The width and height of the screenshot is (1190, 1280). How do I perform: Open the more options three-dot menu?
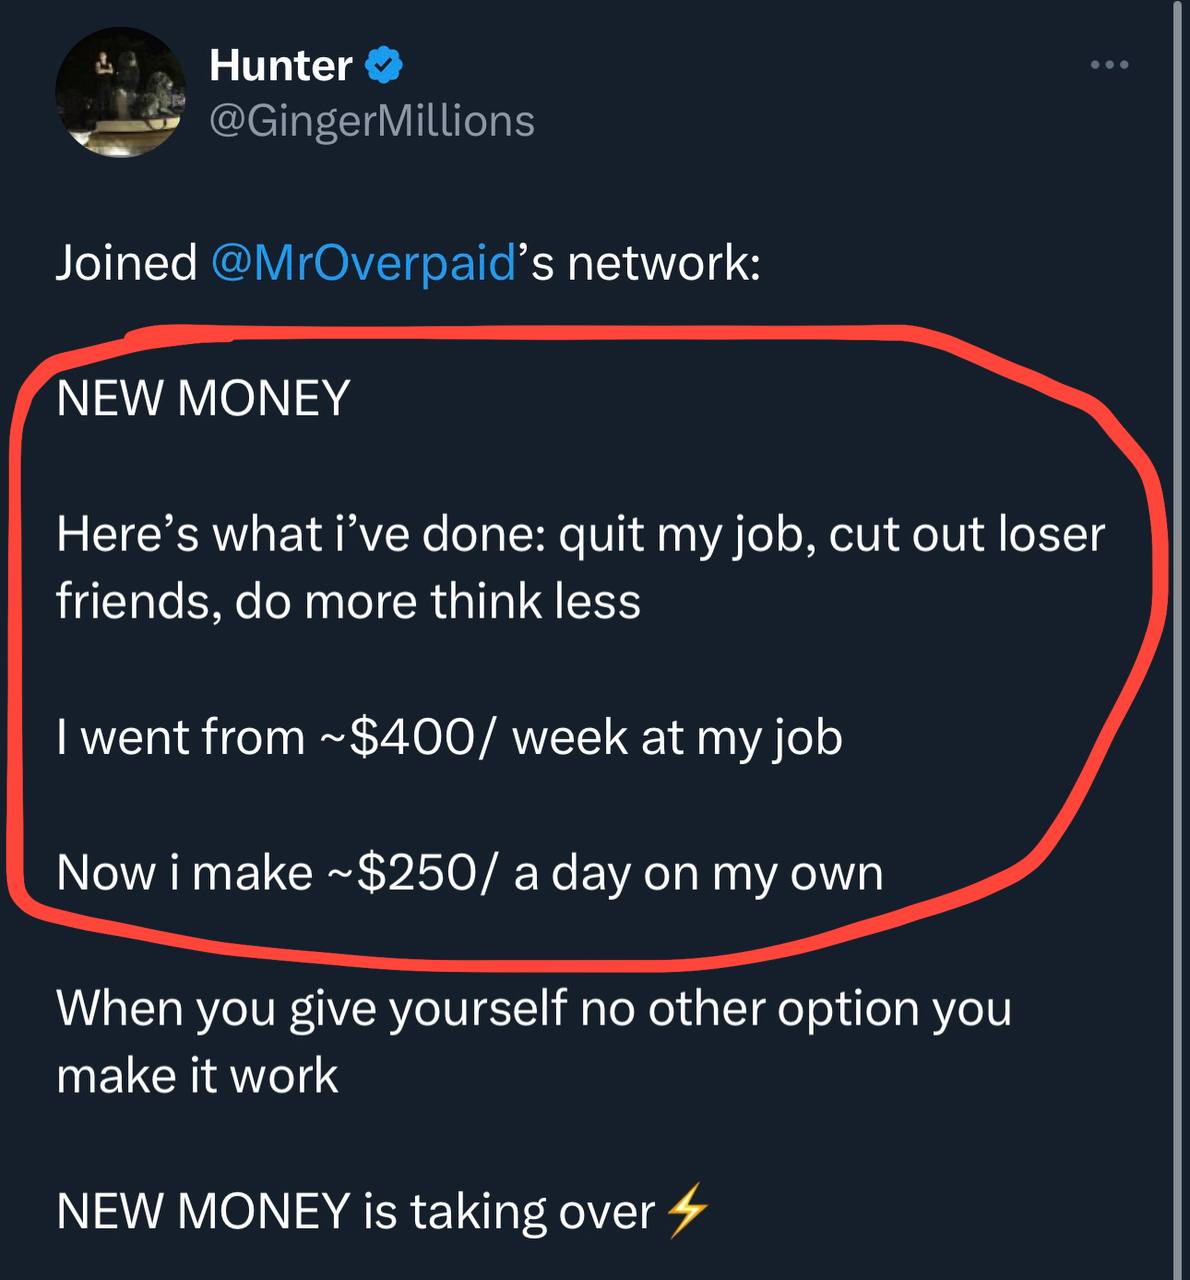[x=1109, y=66]
